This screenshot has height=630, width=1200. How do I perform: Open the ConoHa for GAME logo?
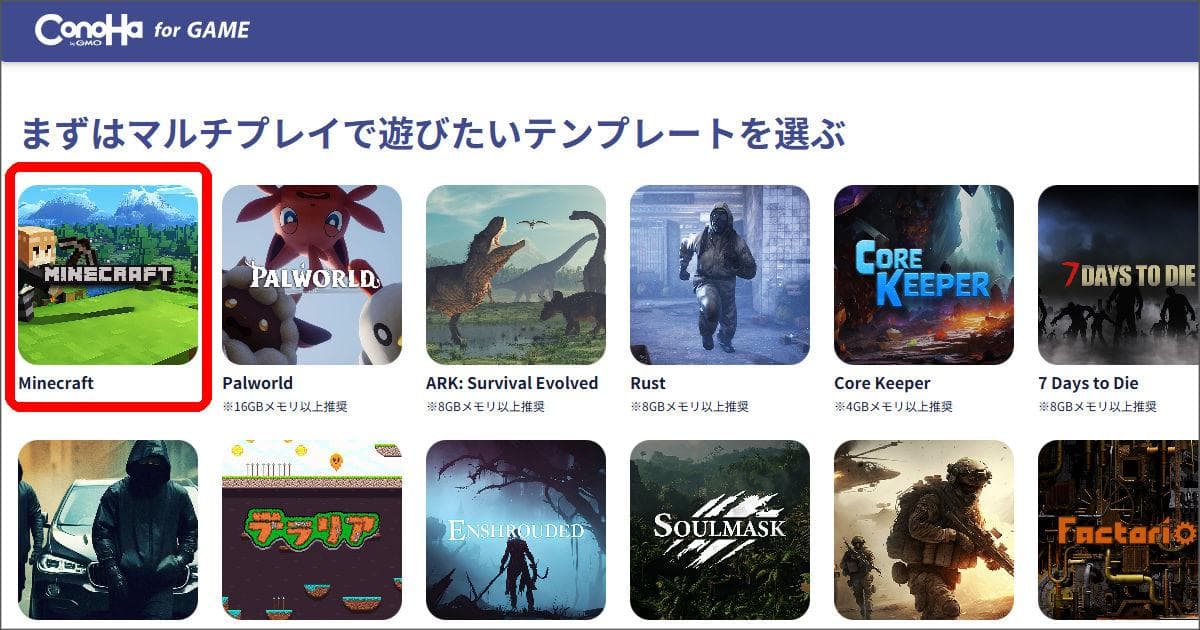(142, 30)
